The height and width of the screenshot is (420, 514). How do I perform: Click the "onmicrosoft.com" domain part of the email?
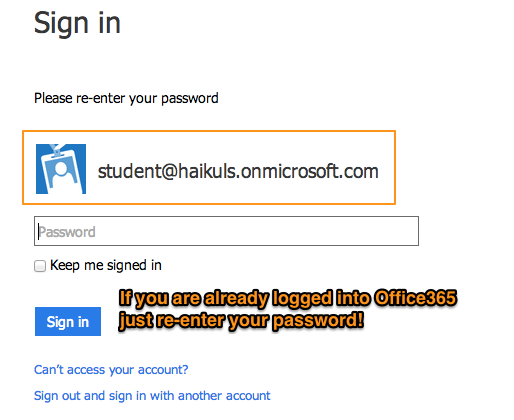(309, 171)
